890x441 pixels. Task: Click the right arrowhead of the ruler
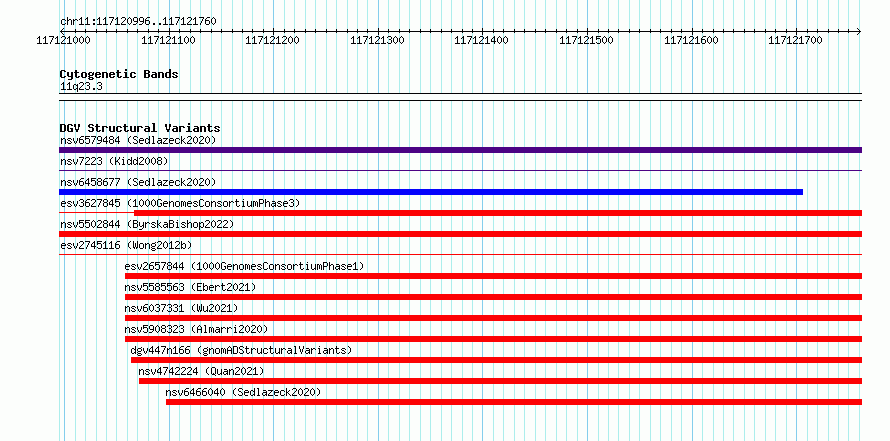(x=859, y=31)
